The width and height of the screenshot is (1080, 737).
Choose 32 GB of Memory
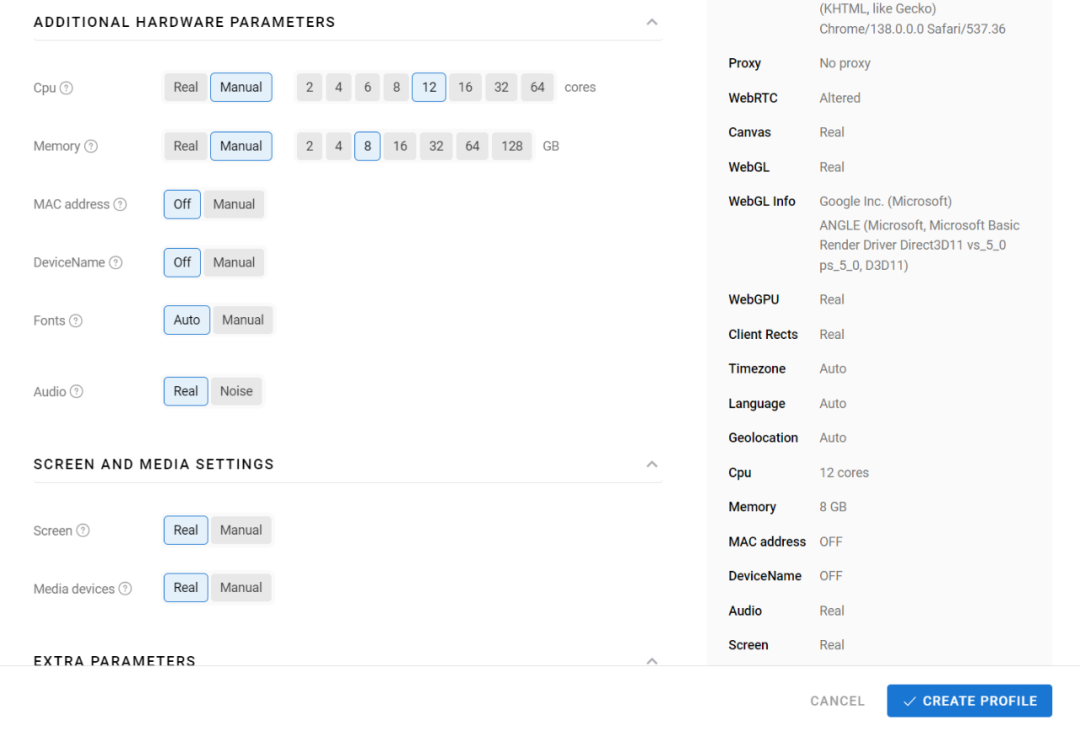pyautogui.click(x=435, y=146)
